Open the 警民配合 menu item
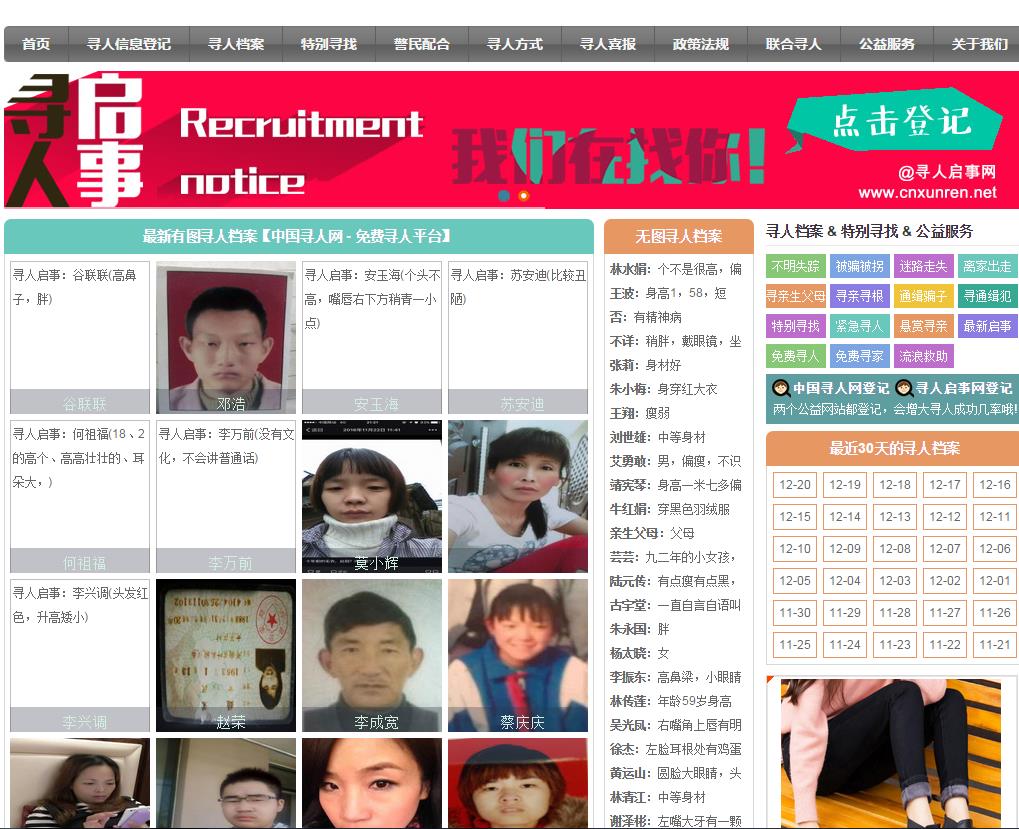Screen dimensions: 1019x829 pos(422,44)
